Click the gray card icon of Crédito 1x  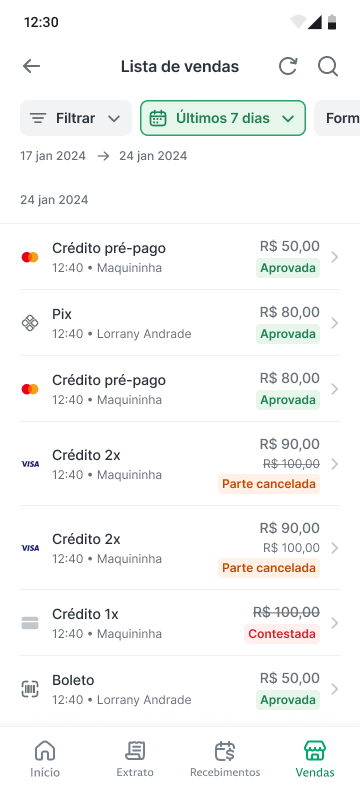coord(30,624)
